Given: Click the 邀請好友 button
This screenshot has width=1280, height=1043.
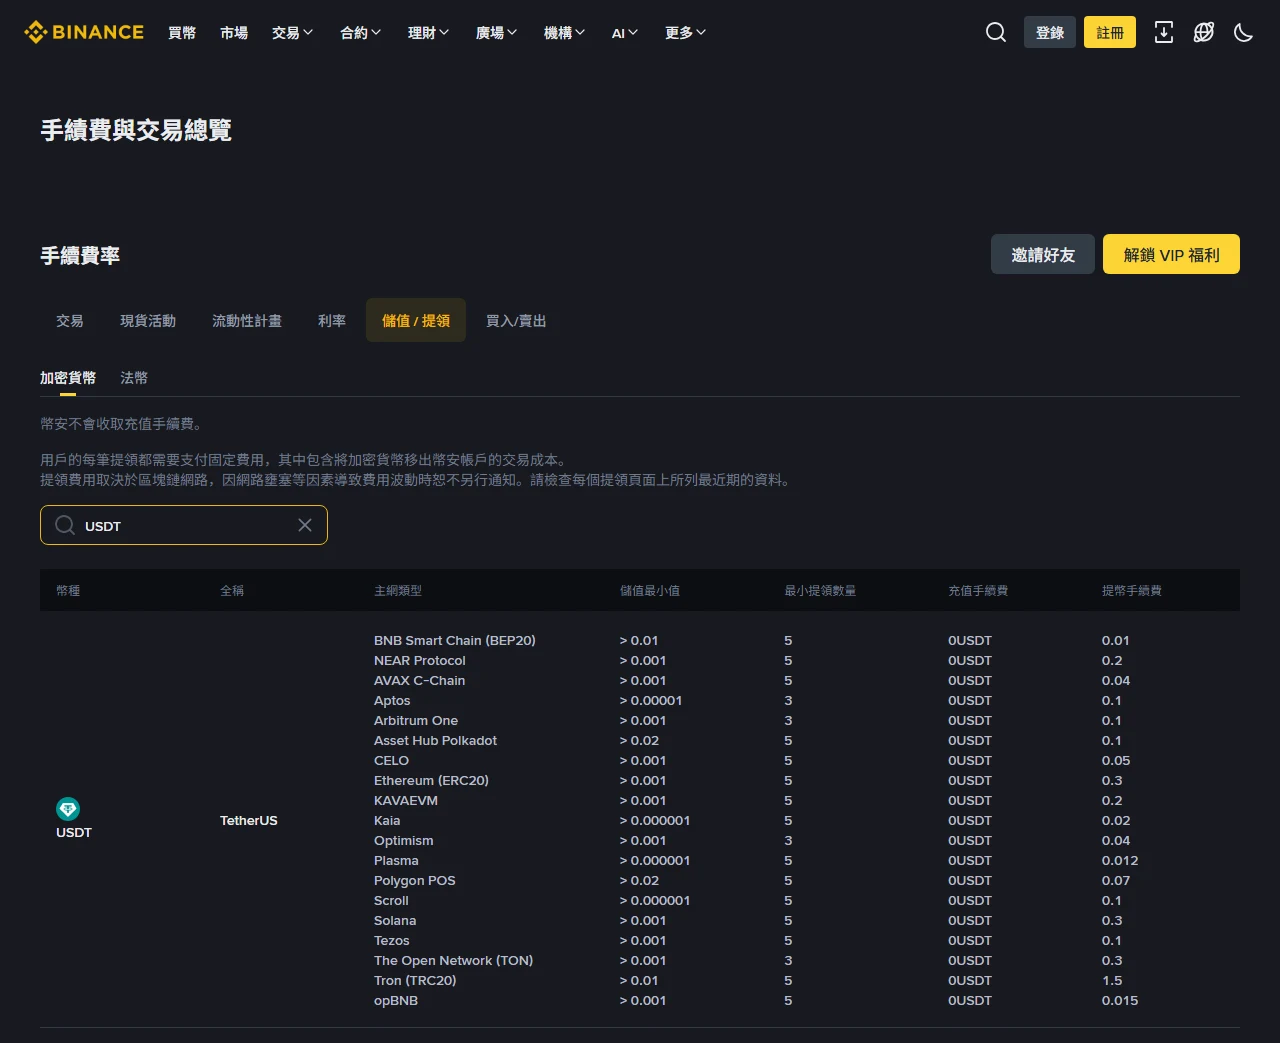Looking at the screenshot, I should point(1043,254).
